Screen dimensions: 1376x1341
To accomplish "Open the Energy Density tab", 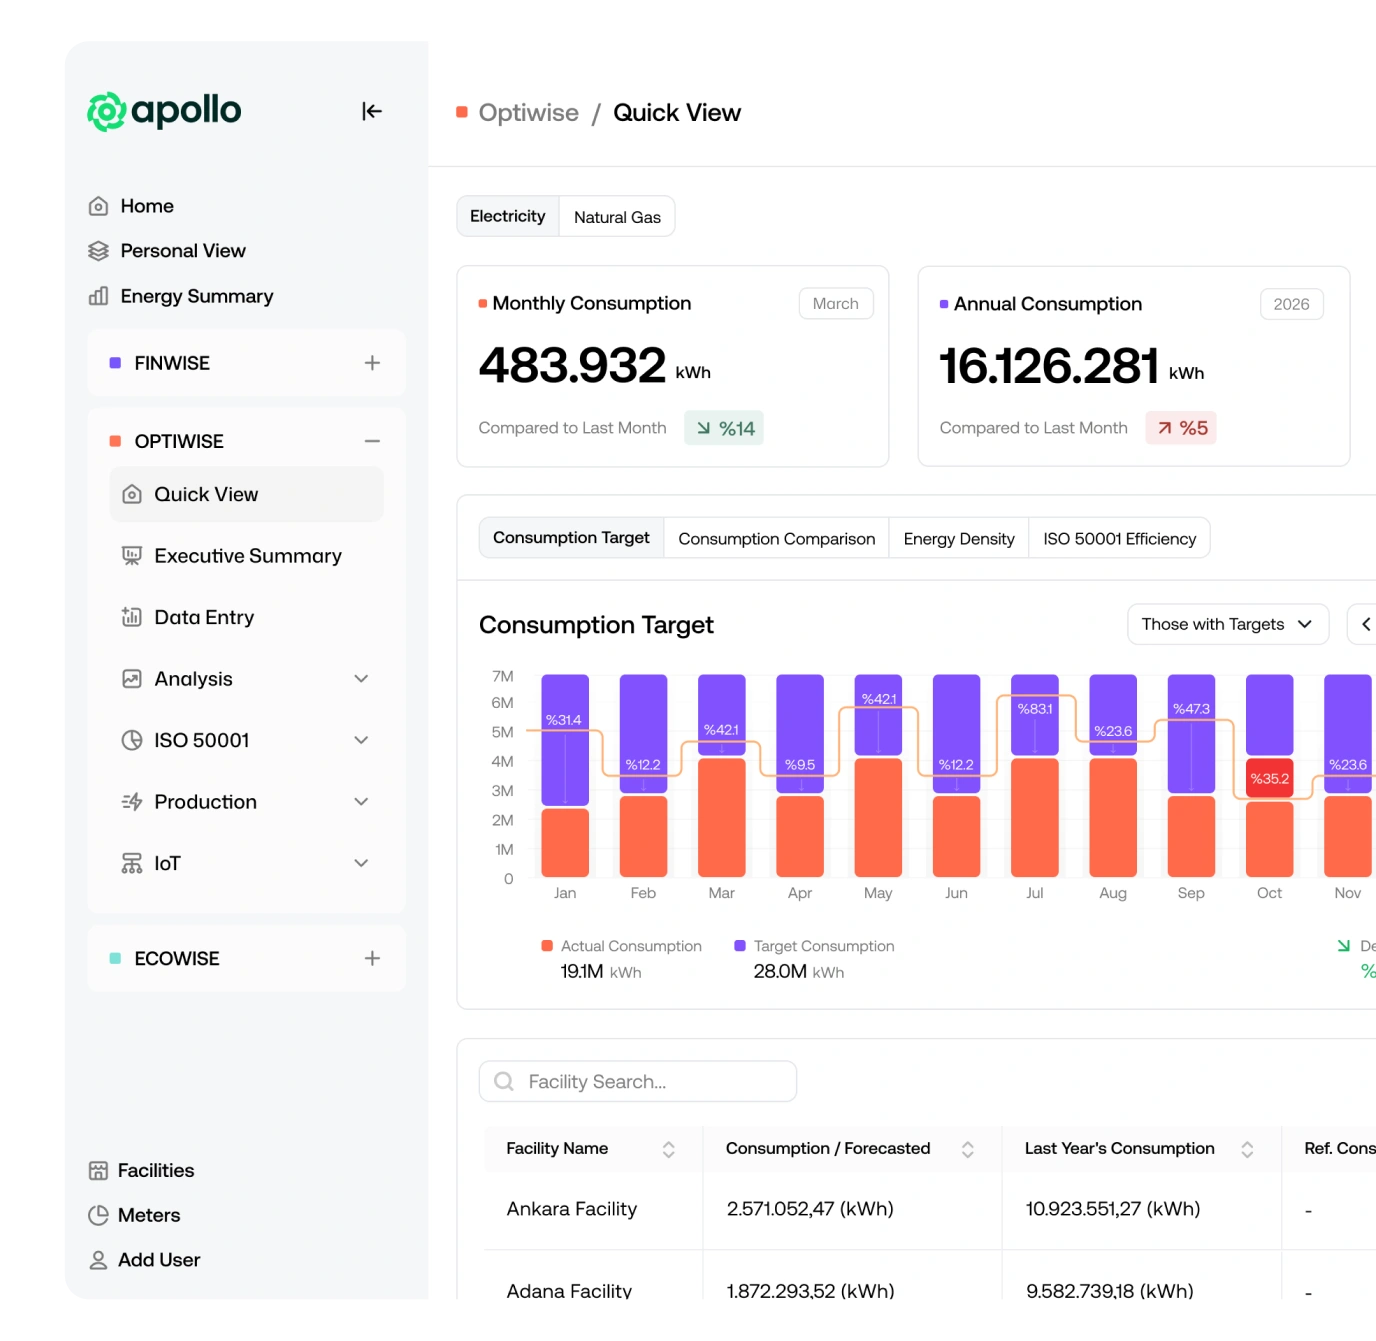I will (958, 538).
